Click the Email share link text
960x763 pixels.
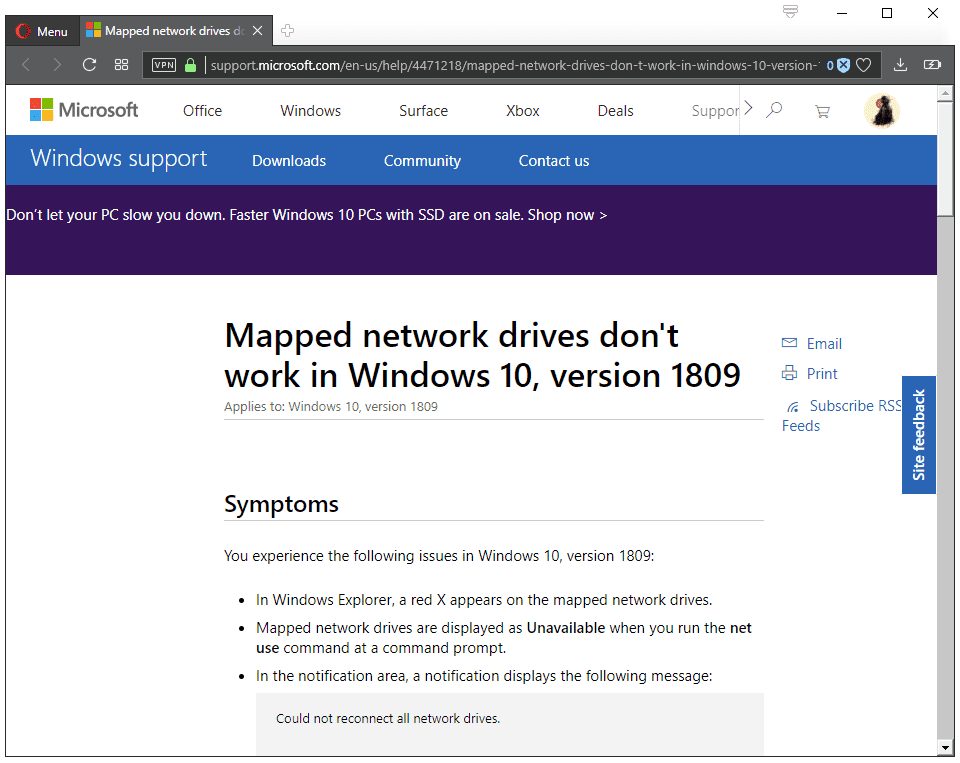(x=824, y=344)
